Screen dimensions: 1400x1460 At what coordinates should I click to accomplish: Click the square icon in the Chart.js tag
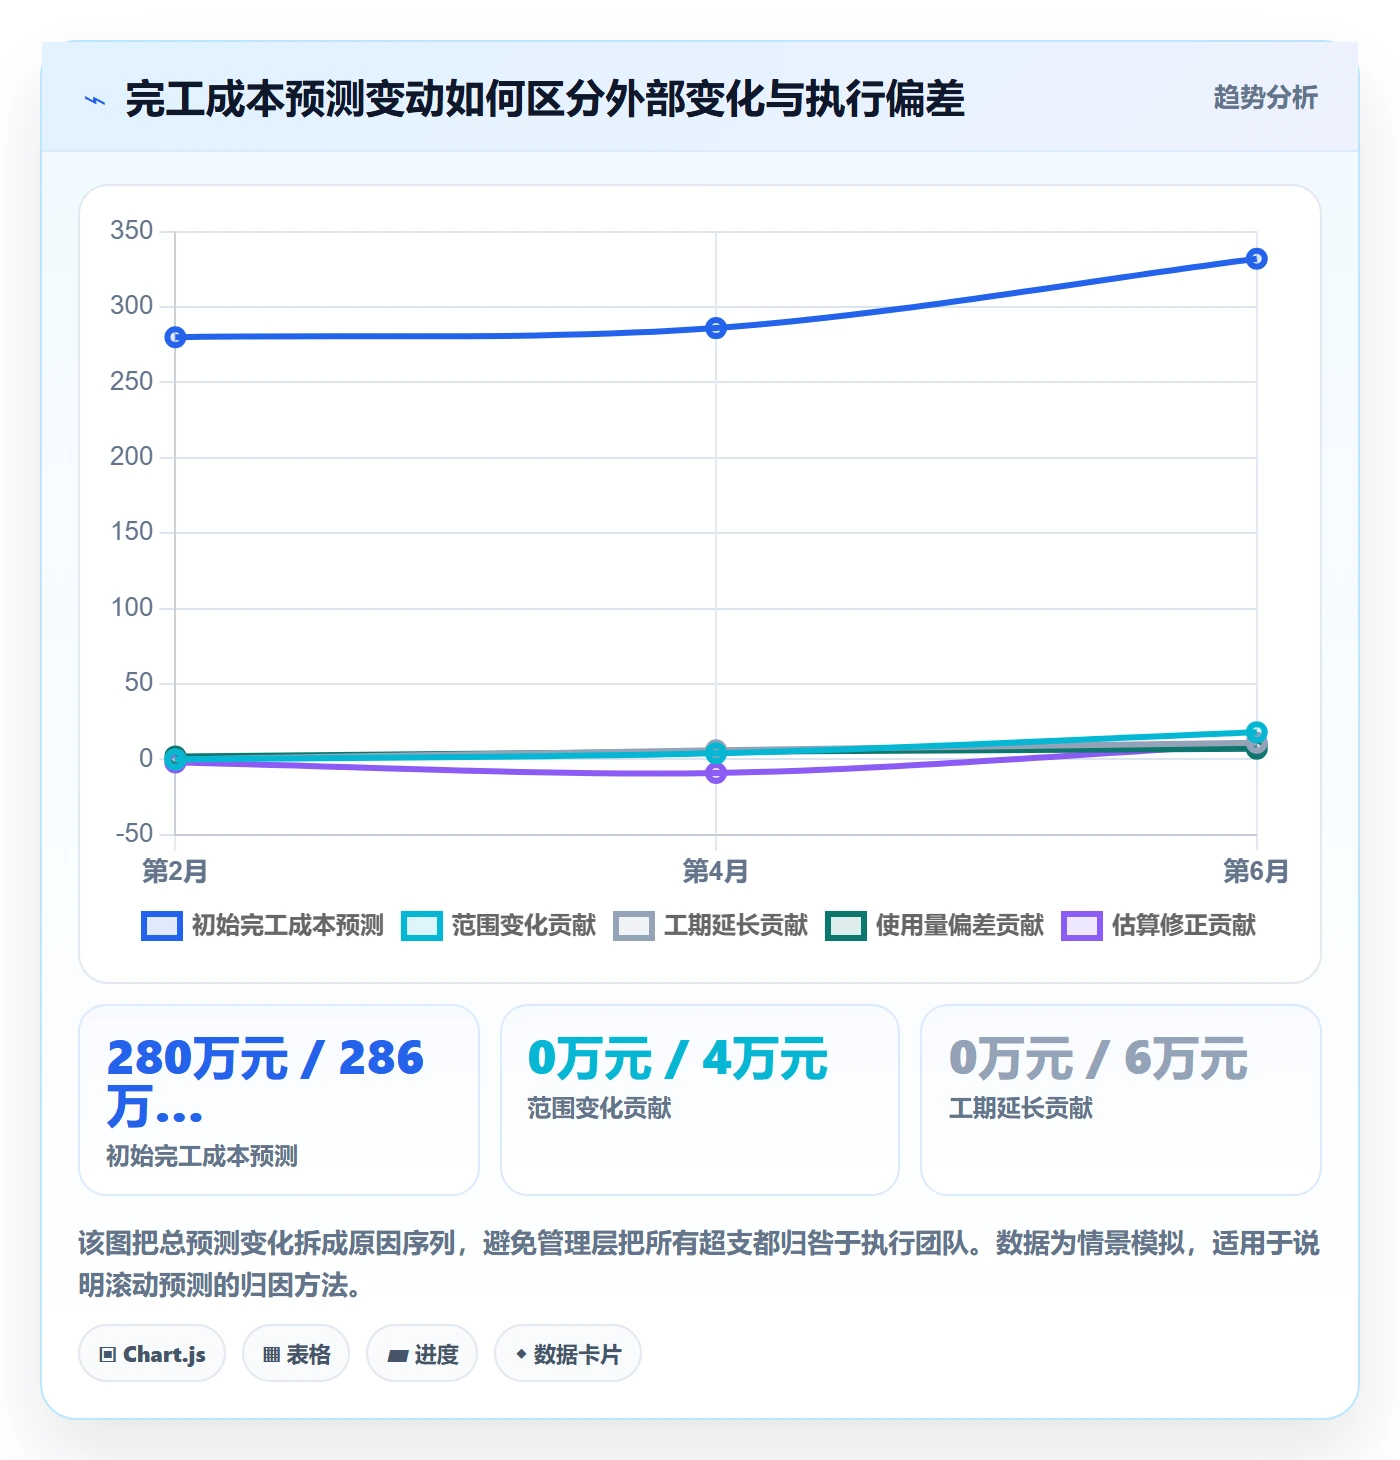pyautogui.click(x=108, y=1355)
